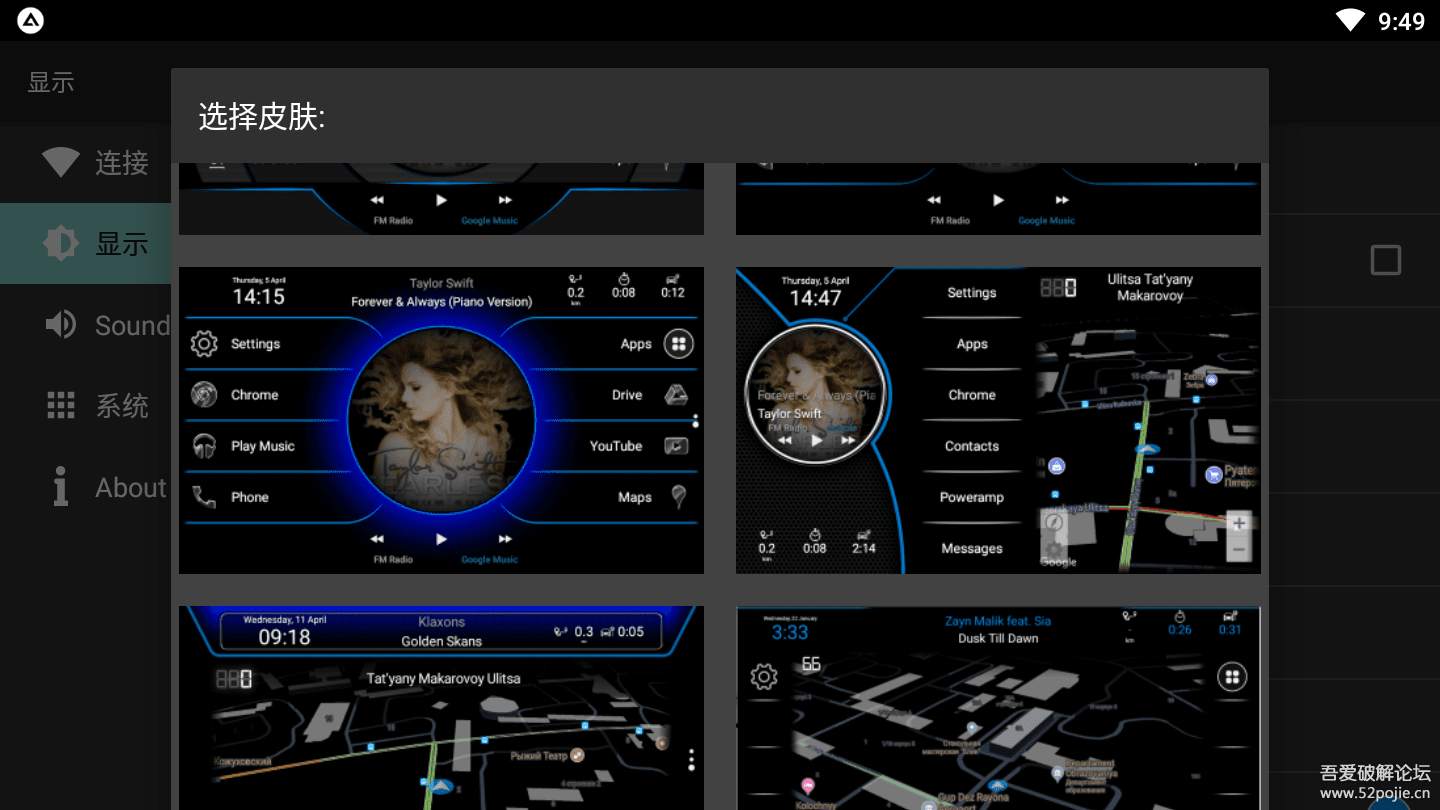The height and width of the screenshot is (810, 1440).
Task: Toggle the checkbox in display settings
Action: (x=1386, y=261)
